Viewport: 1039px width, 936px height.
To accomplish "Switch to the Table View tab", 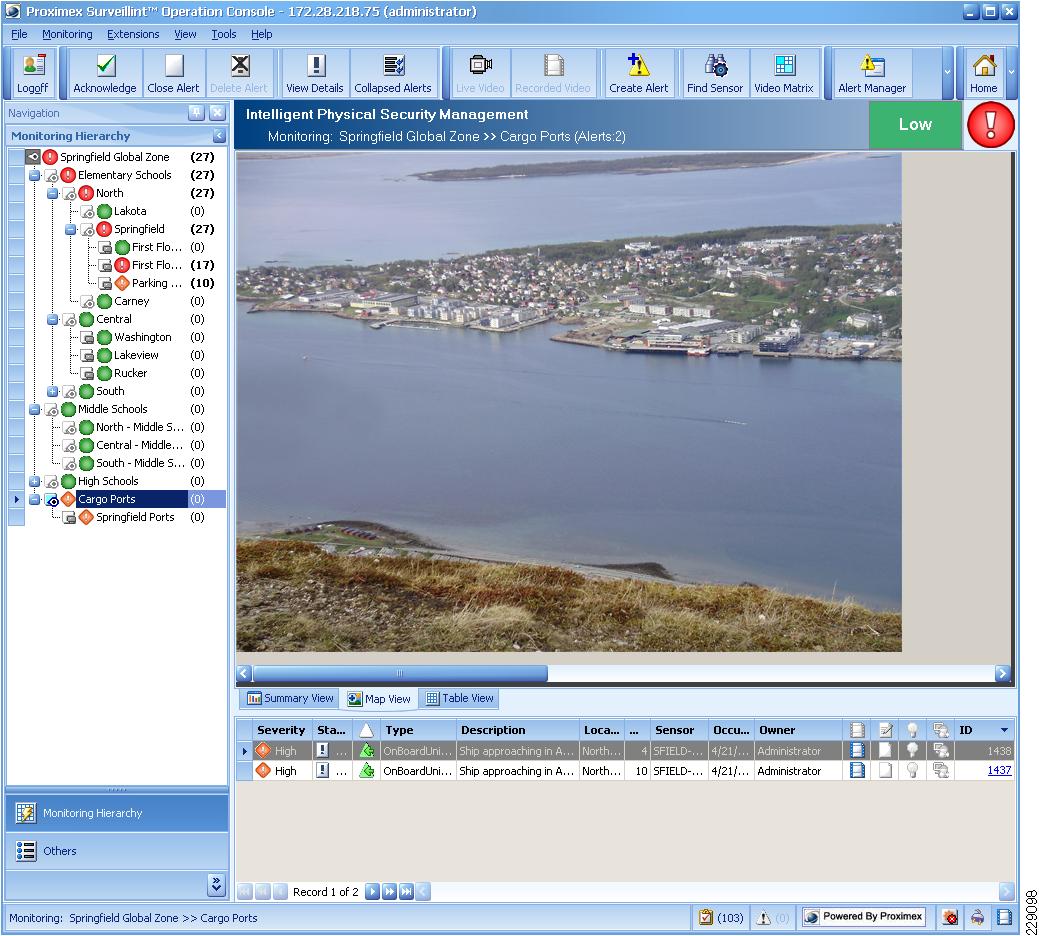I will coord(460,698).
